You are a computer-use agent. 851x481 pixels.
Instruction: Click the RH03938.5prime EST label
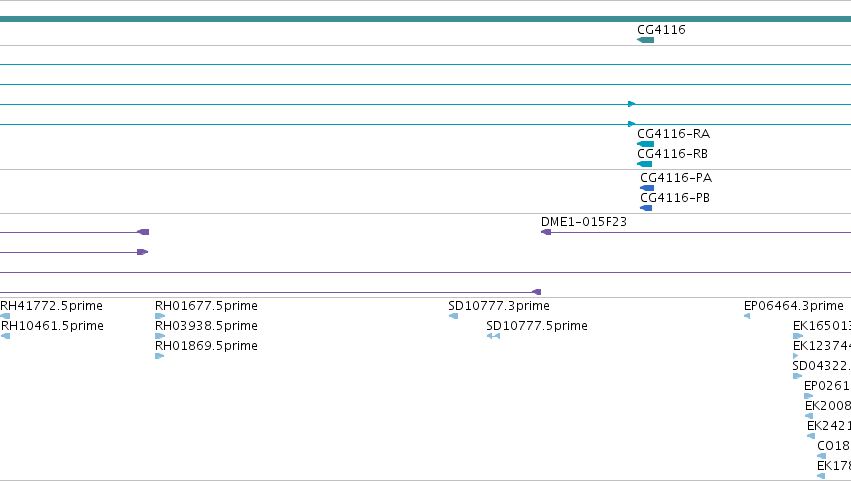(x=206, y=326)
